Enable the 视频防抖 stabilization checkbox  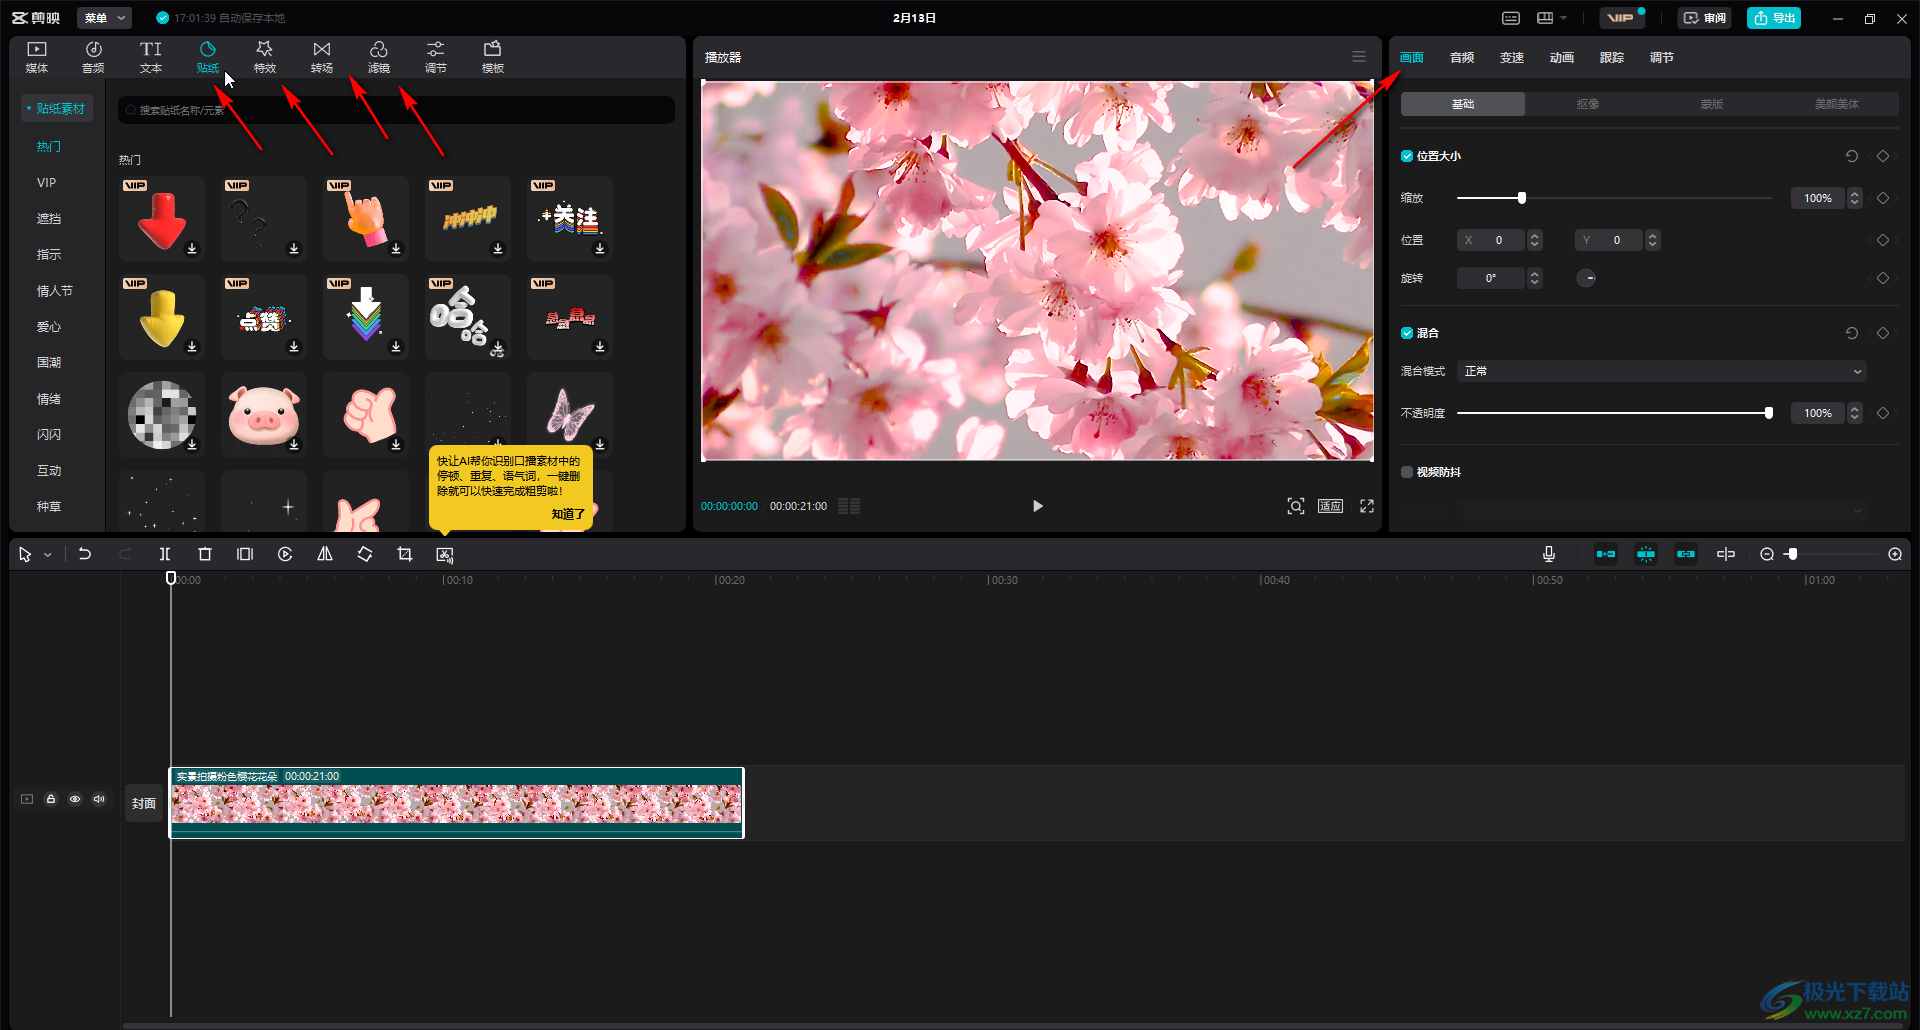tap(1407, 472)
